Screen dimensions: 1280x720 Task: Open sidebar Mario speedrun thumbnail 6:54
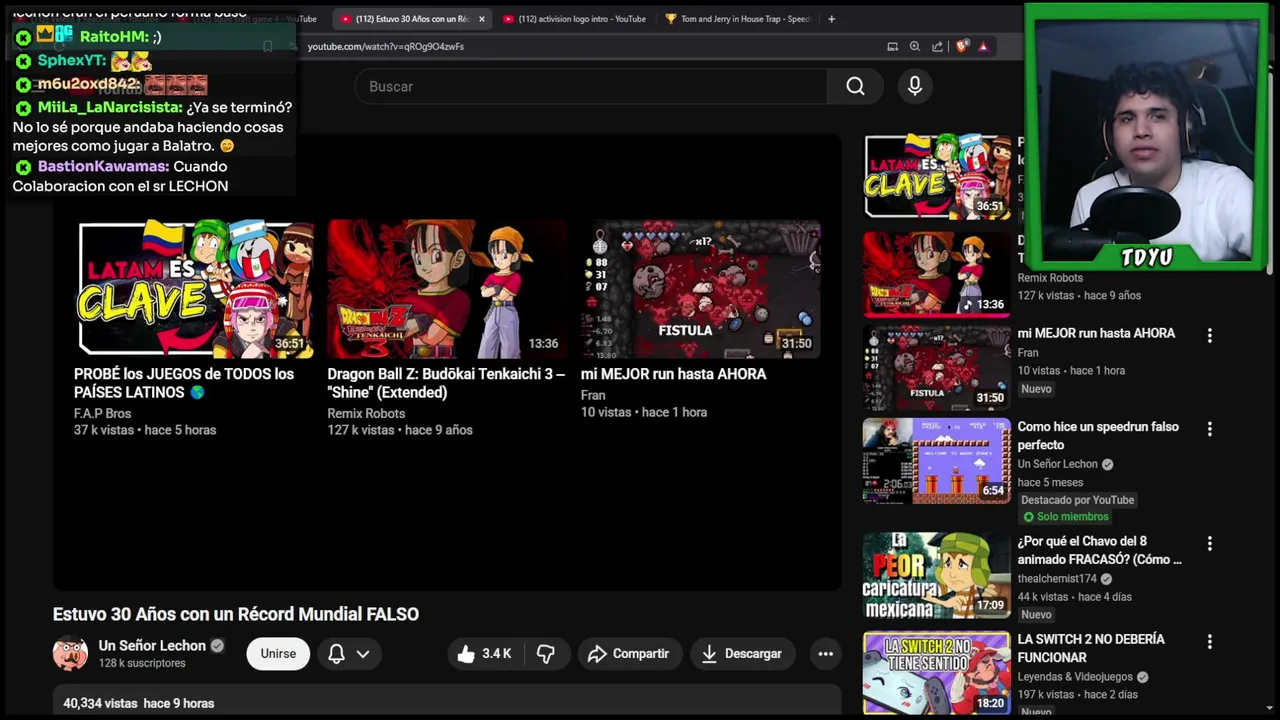(x=937, y=460)
